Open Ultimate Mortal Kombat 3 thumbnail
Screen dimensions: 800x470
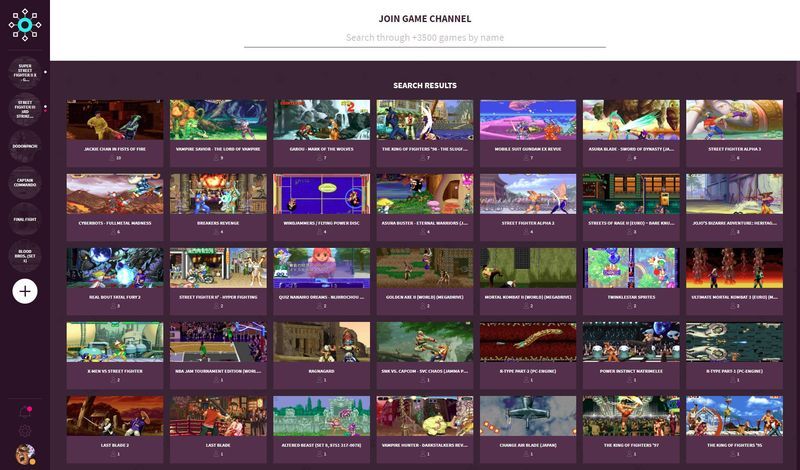(734, 268)
